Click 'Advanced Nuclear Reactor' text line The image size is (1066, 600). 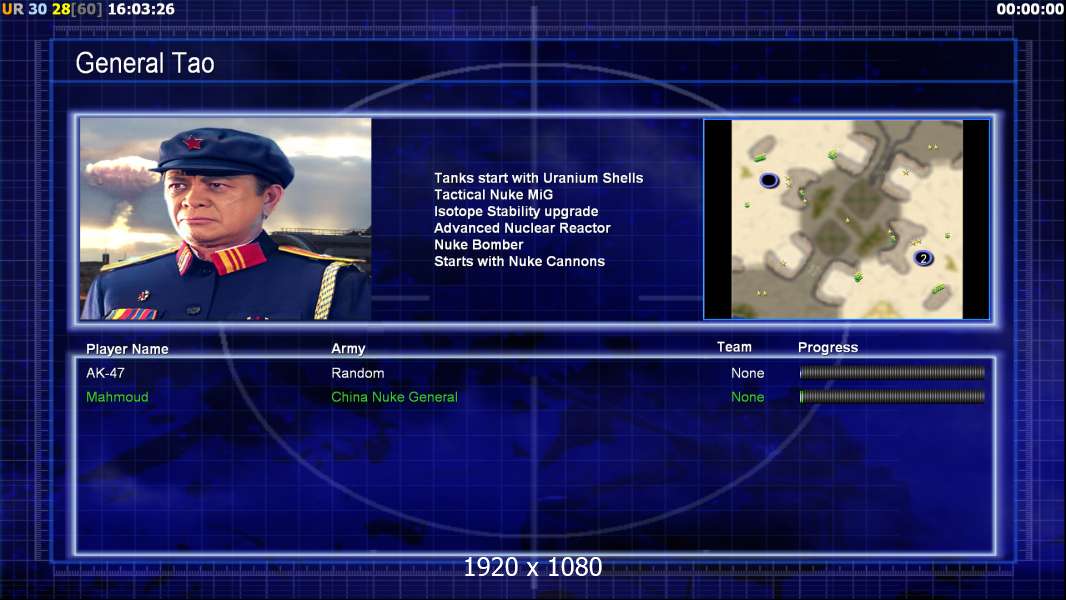click(x=522, y=228)
